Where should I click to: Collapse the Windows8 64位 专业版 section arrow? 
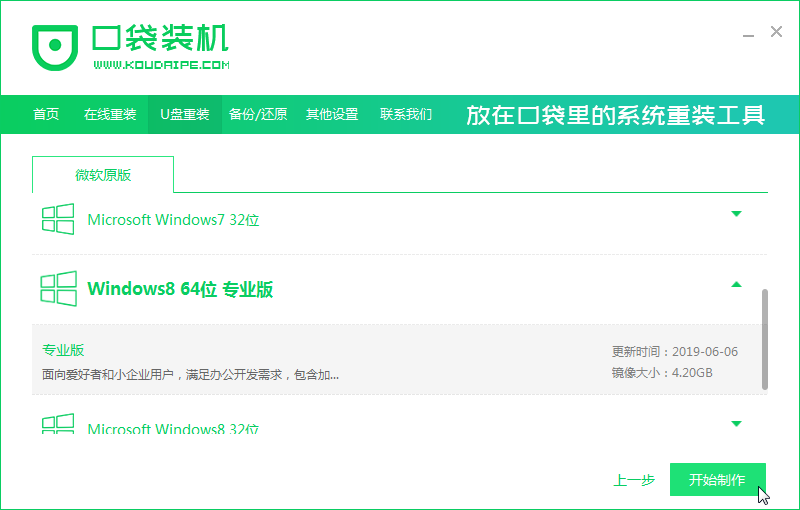(x=736, y=285)
